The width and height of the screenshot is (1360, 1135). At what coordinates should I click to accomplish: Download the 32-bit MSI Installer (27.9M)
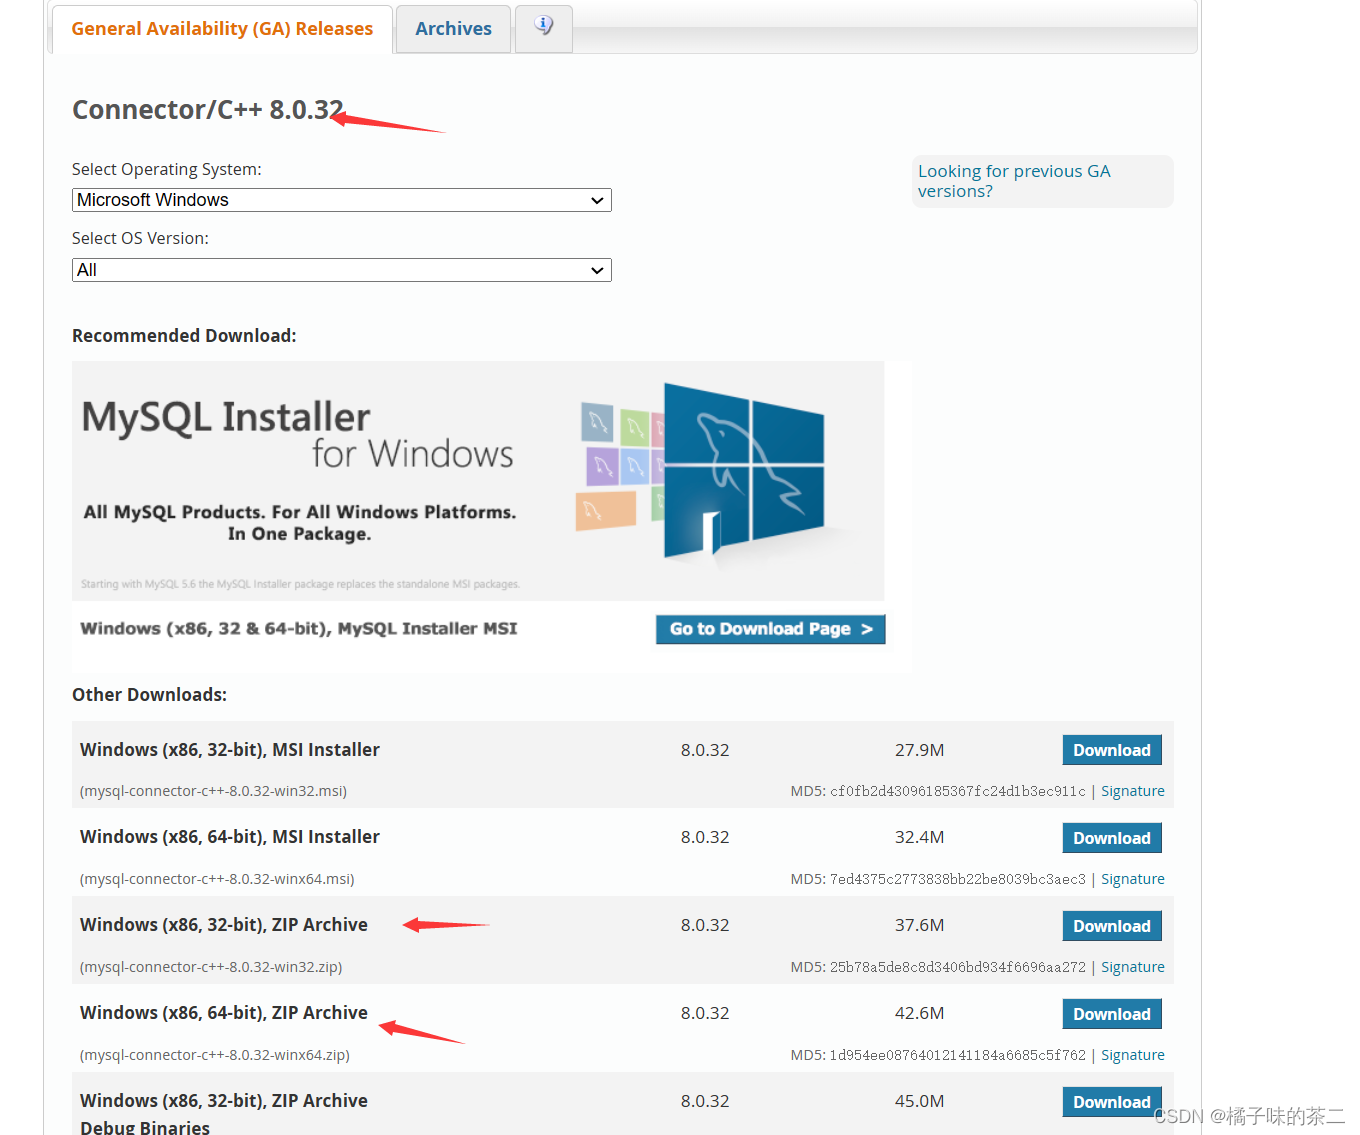pyautogui.click(x=1112, y=750)
